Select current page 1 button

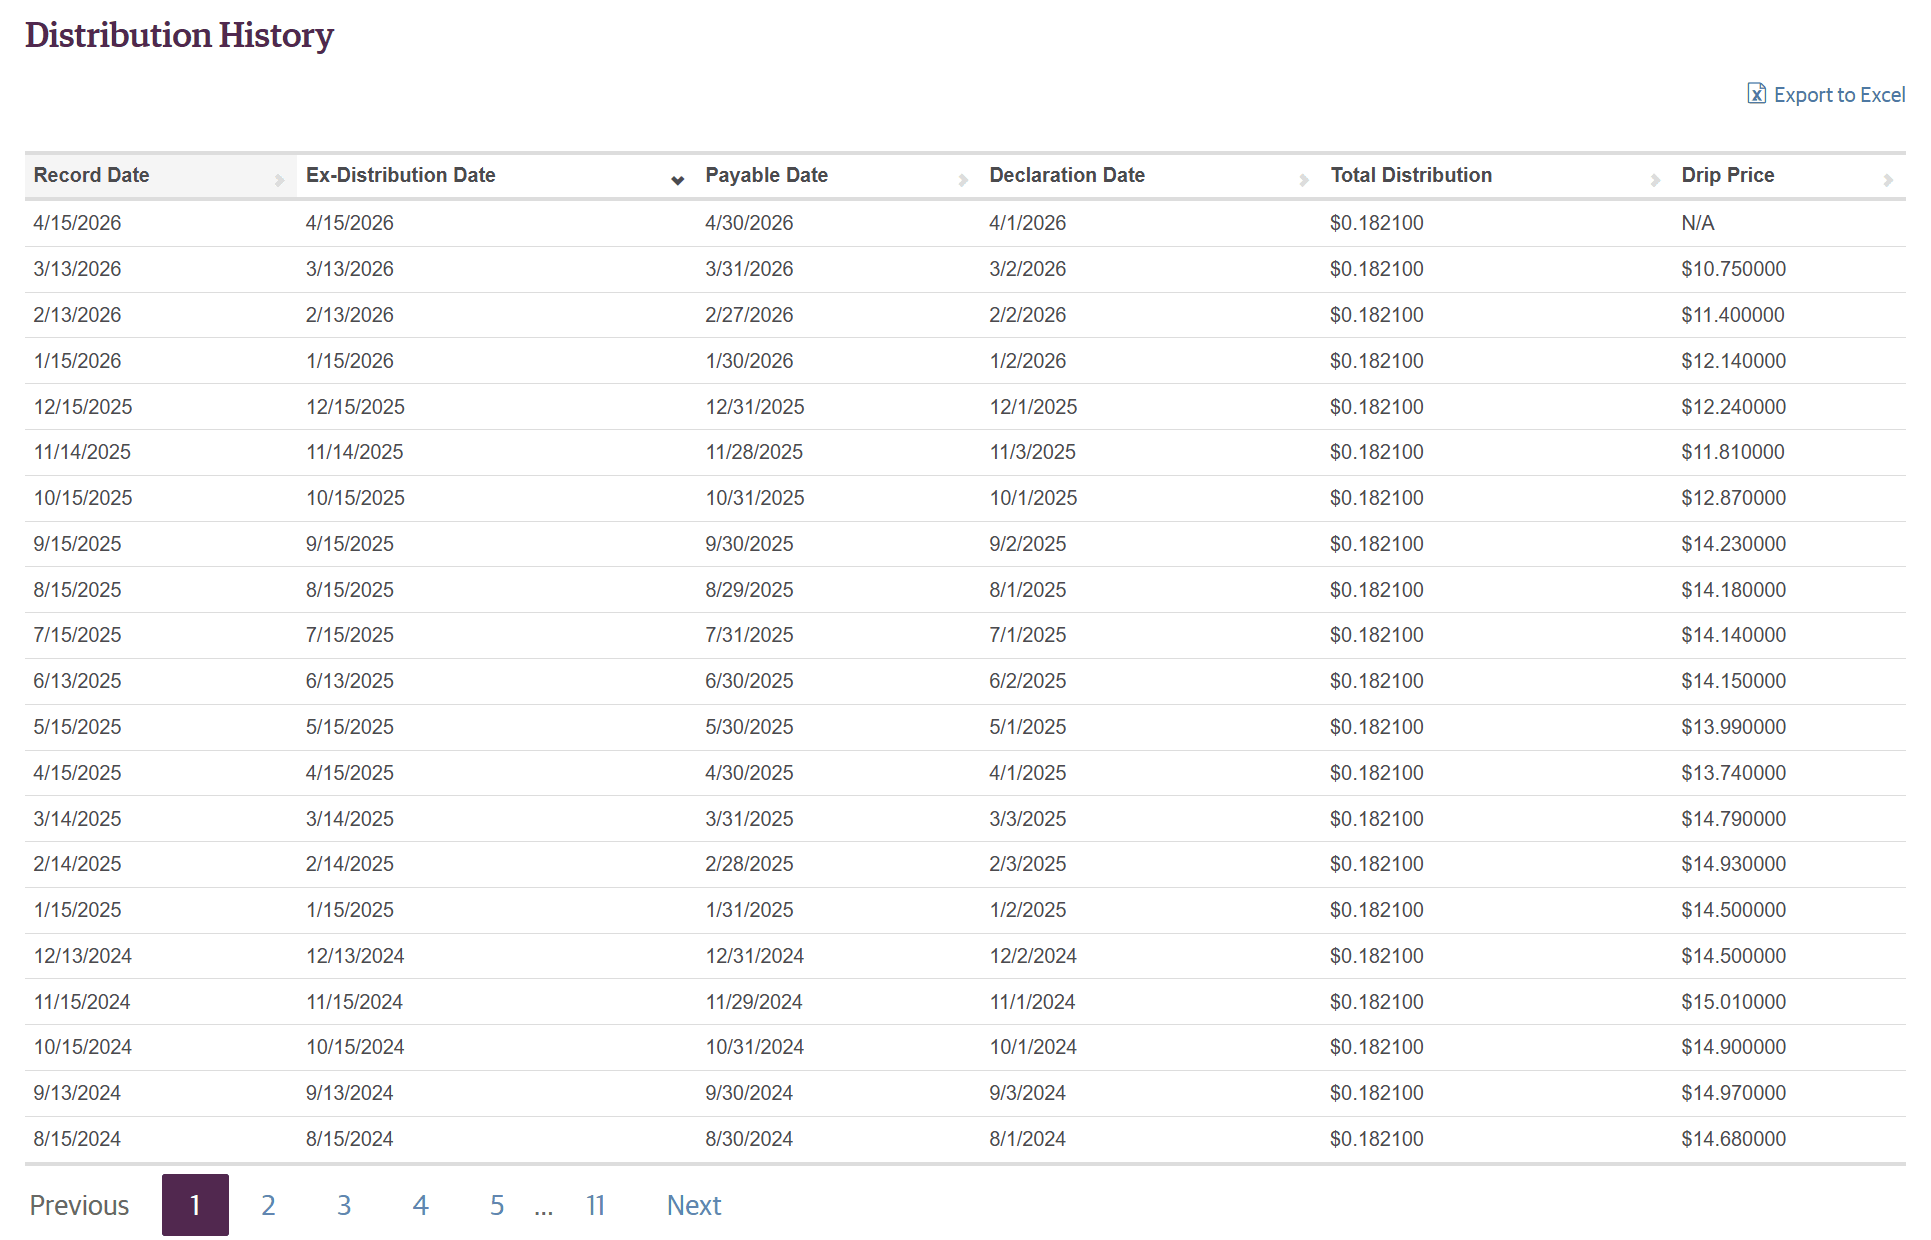pyautogui.click(x=195, y=1205)
